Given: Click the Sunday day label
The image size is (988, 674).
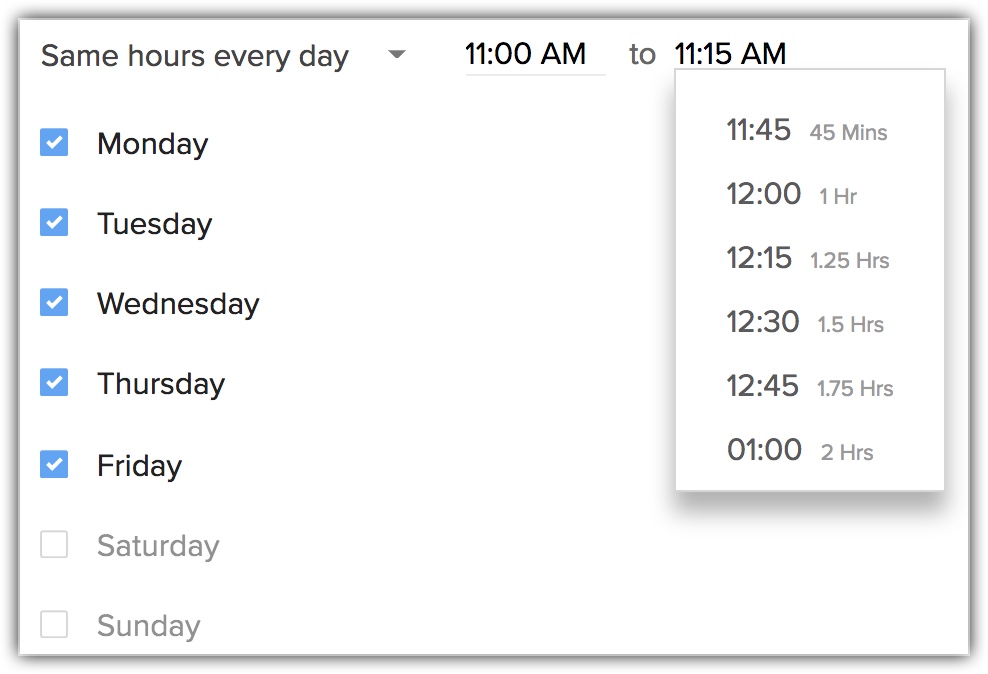Looking at the screenshot, I should 149,626.
